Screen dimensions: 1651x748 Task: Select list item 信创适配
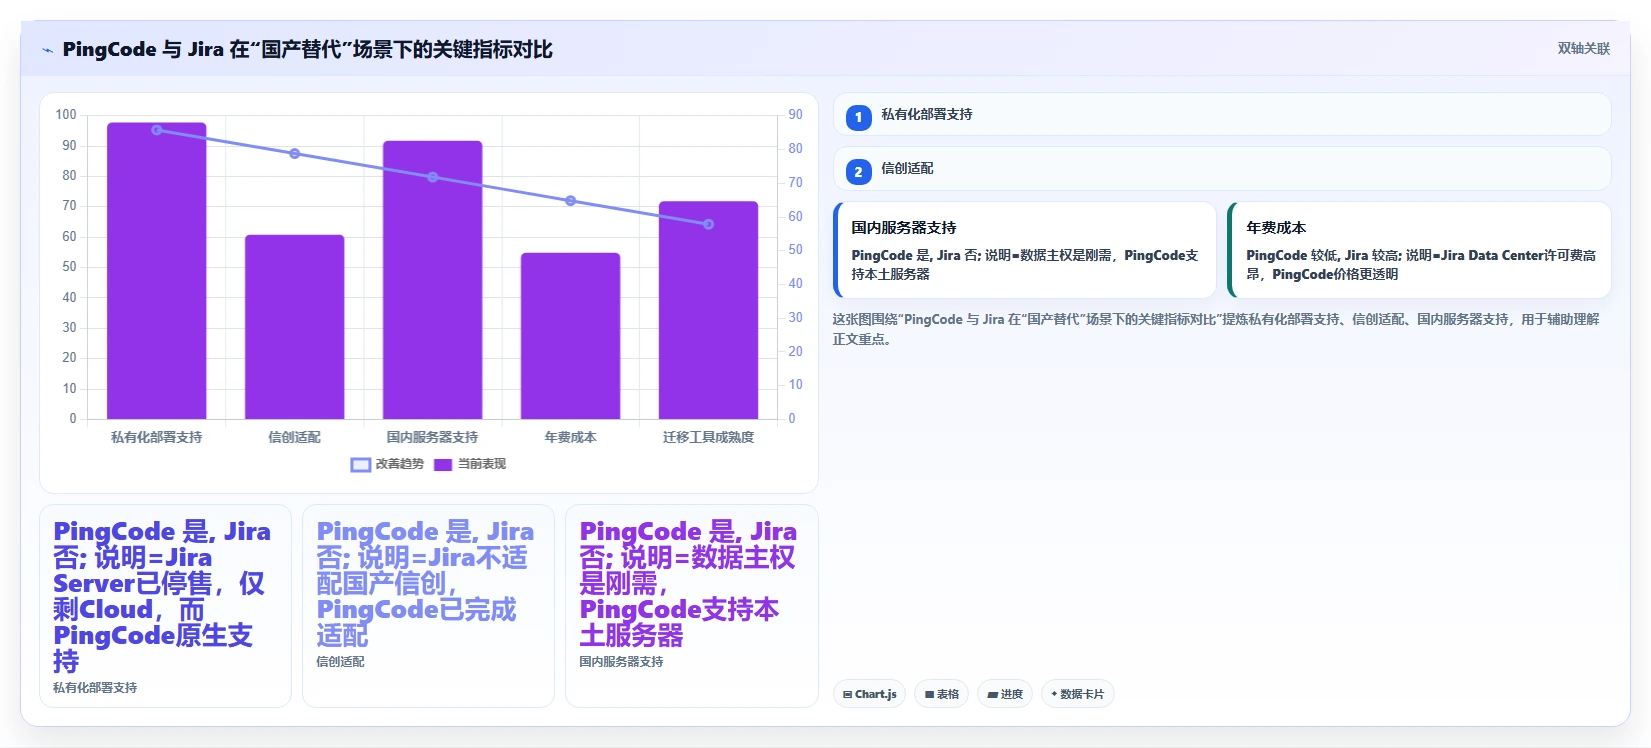tap(1222, 169)
